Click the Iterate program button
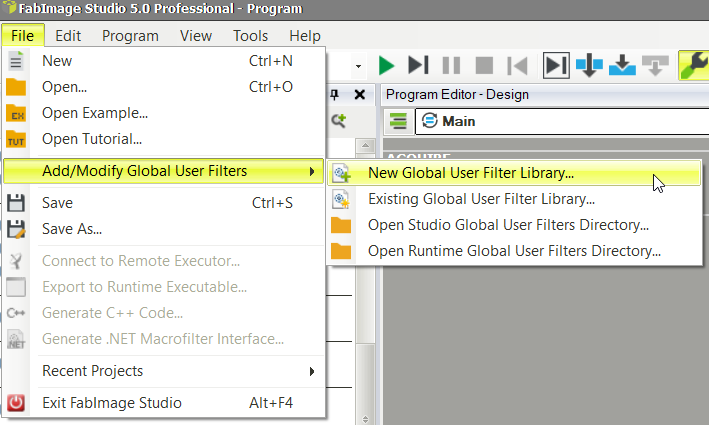The height and width of the screenshot is (425, 709). pos(418,65)
